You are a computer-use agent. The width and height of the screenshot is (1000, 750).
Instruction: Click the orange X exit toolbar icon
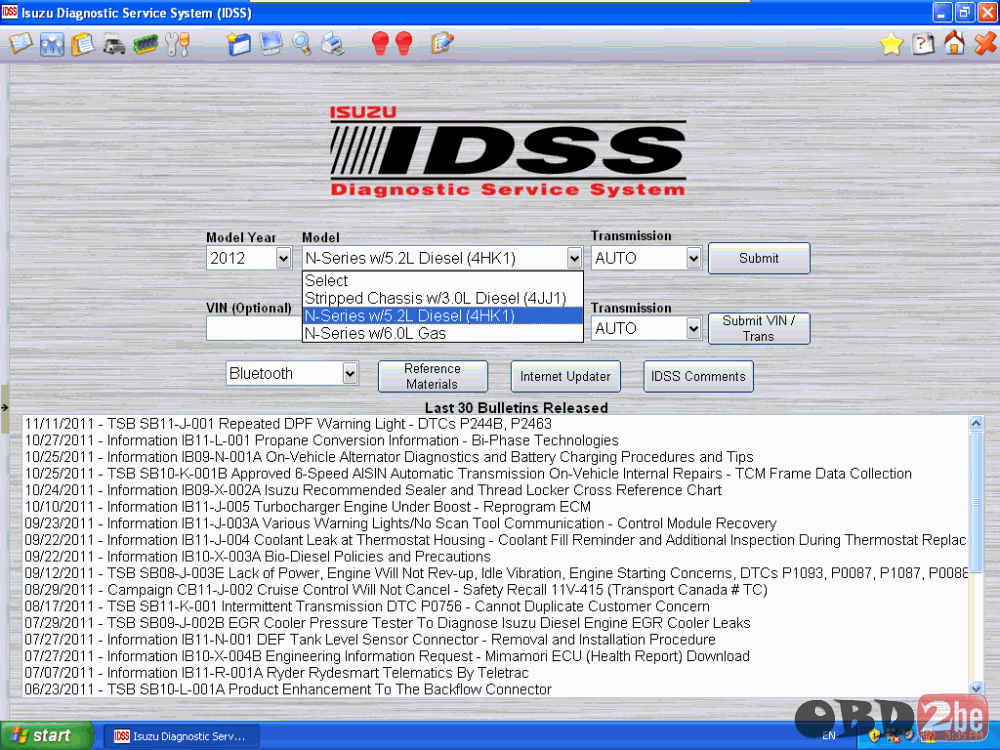coord(985,44)
